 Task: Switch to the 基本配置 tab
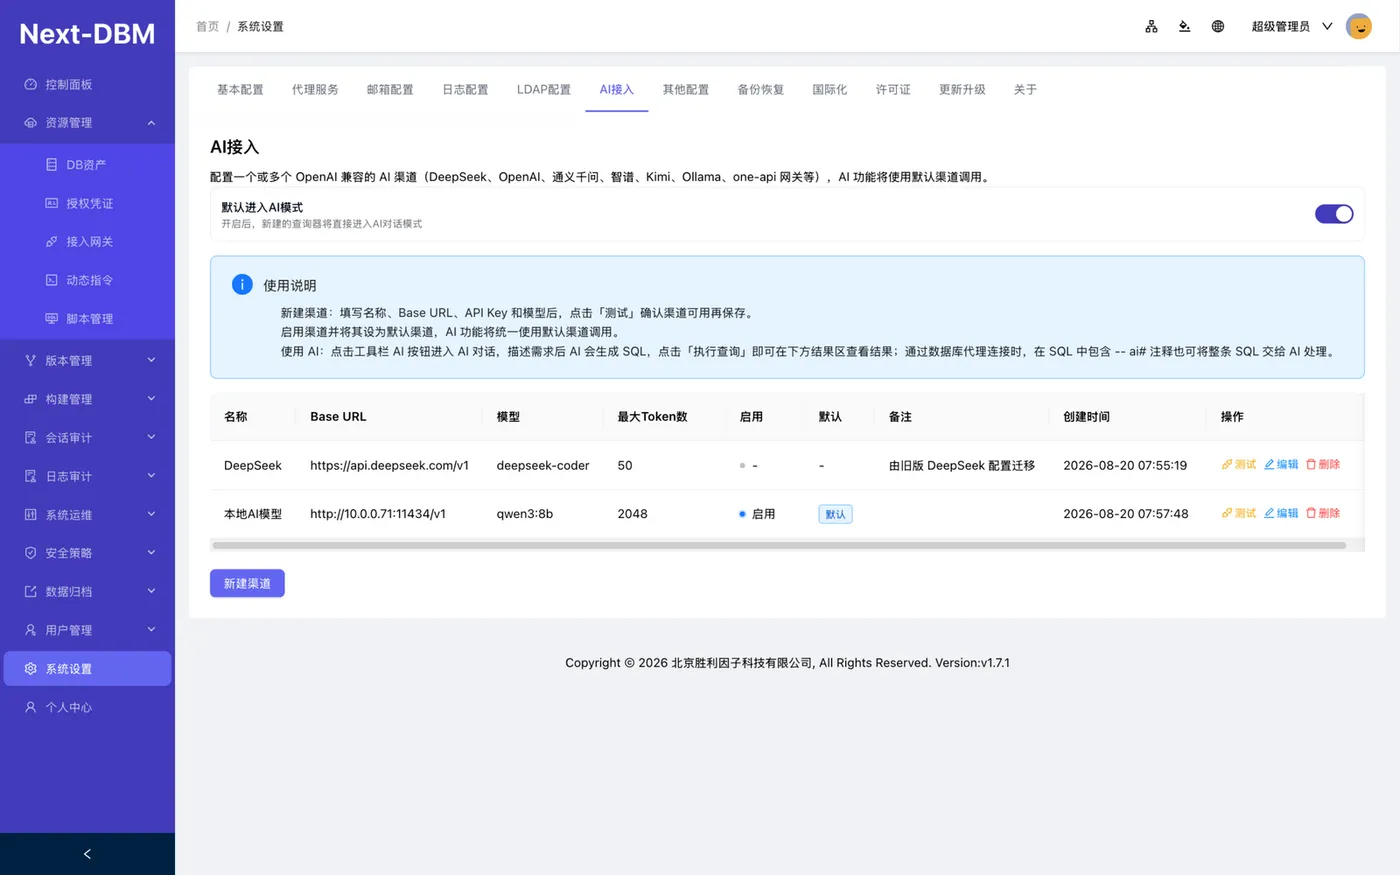point(240,90)
